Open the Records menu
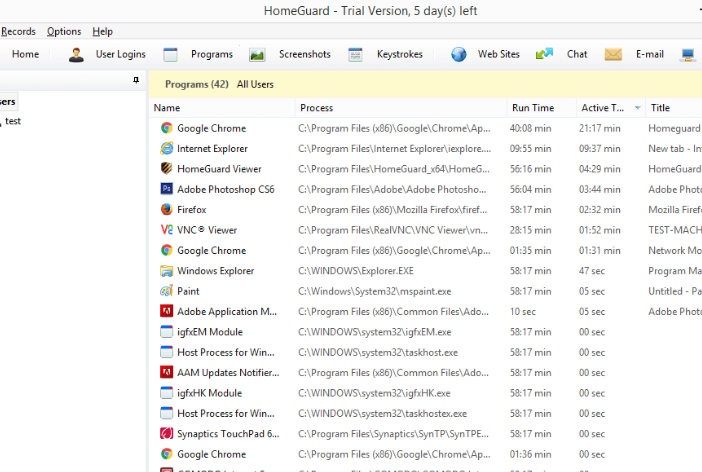This screenshot has width=702, height=472. (18, 31)
